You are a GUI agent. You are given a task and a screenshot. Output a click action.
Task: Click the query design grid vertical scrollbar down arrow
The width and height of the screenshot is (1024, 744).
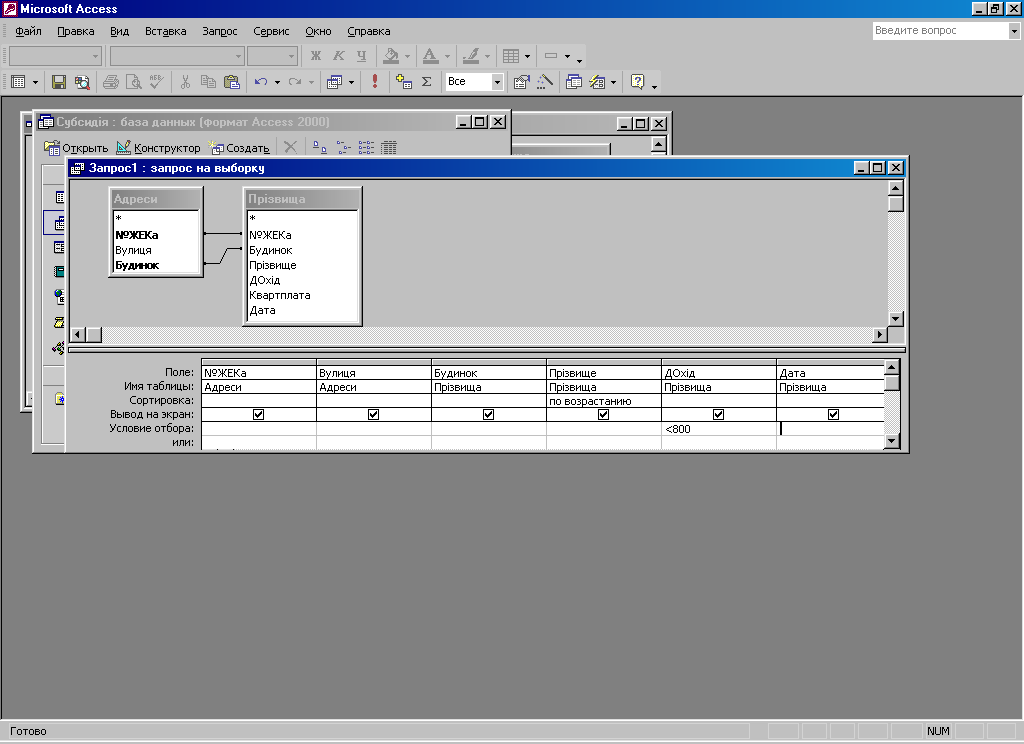pyautogui.click(x=892, y=441)
